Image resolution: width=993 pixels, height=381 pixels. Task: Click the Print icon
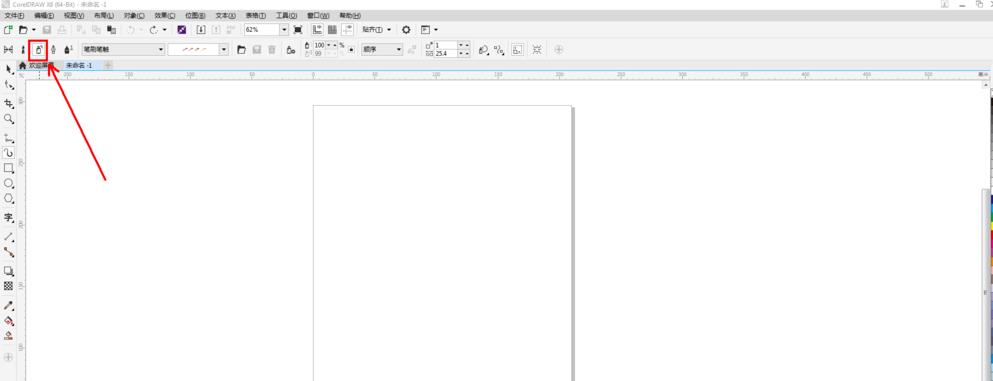point(62,30)
